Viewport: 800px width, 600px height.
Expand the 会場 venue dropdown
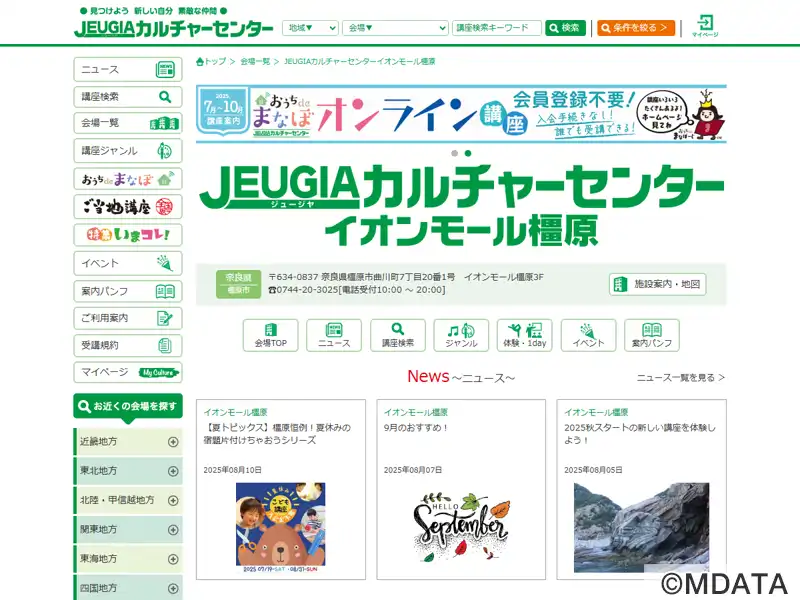(x=395, y=28)
